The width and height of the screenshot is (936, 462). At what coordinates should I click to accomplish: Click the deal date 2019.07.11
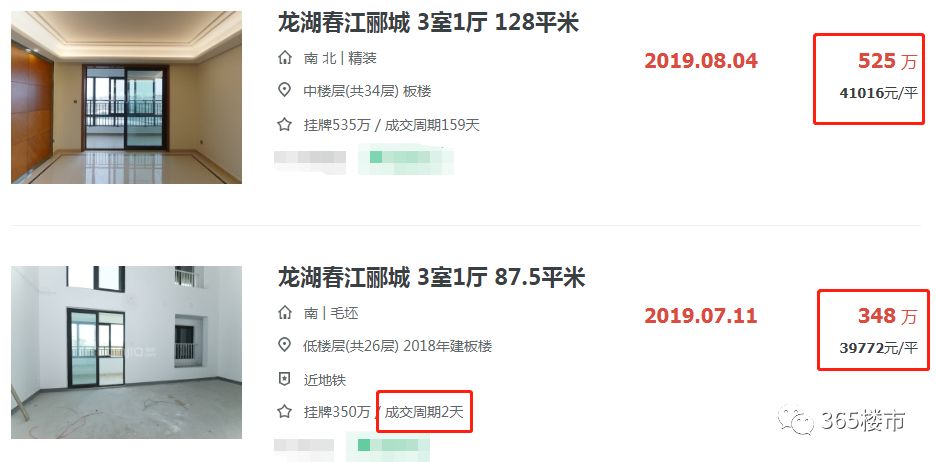click(x=701, y=316)
